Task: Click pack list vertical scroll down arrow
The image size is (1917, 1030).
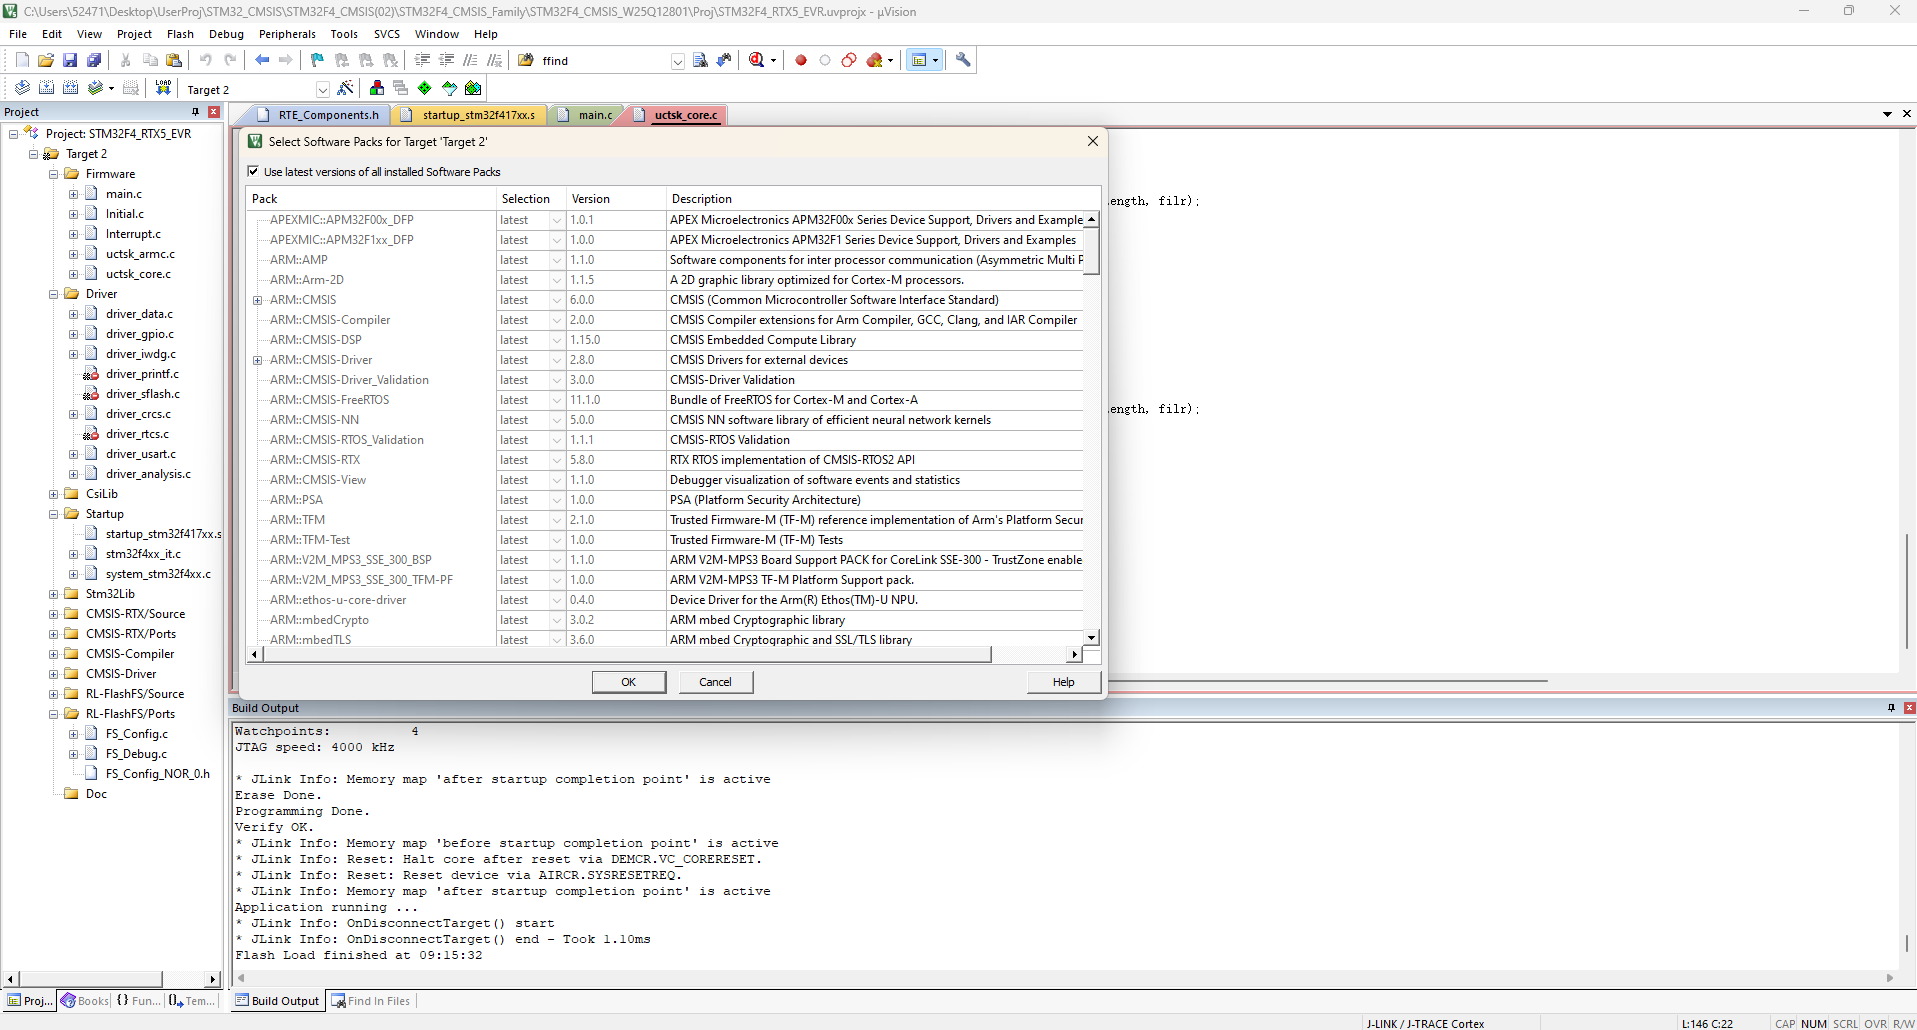Action: click(1092, 638)
